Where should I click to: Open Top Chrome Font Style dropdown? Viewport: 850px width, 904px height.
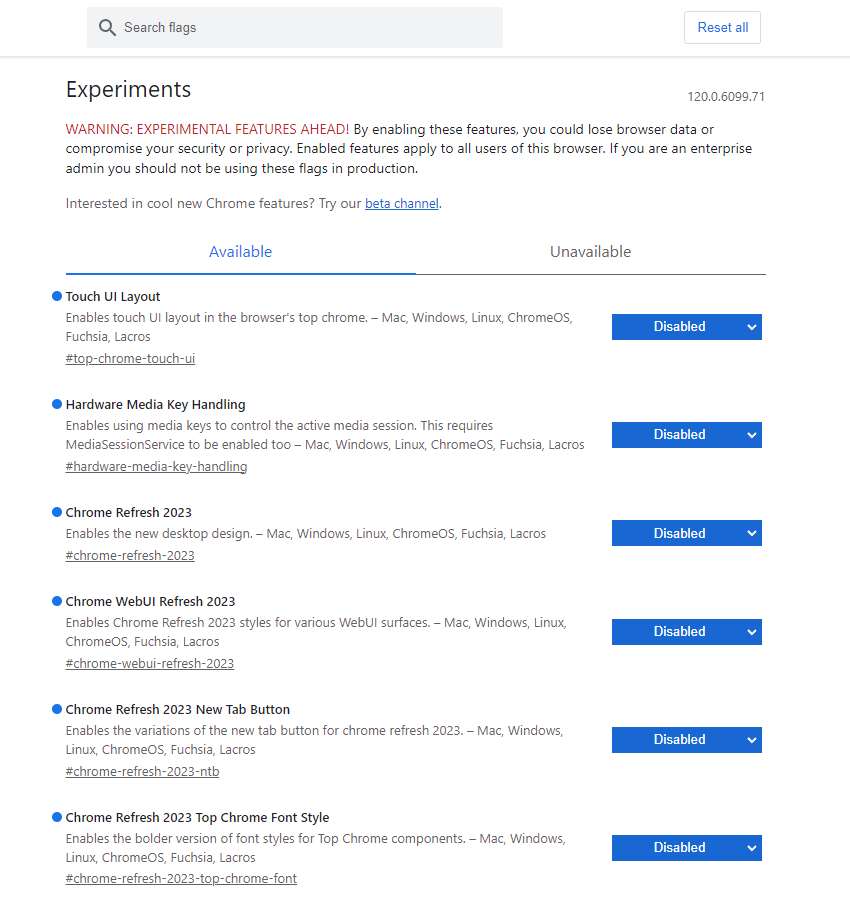[686, 848]
